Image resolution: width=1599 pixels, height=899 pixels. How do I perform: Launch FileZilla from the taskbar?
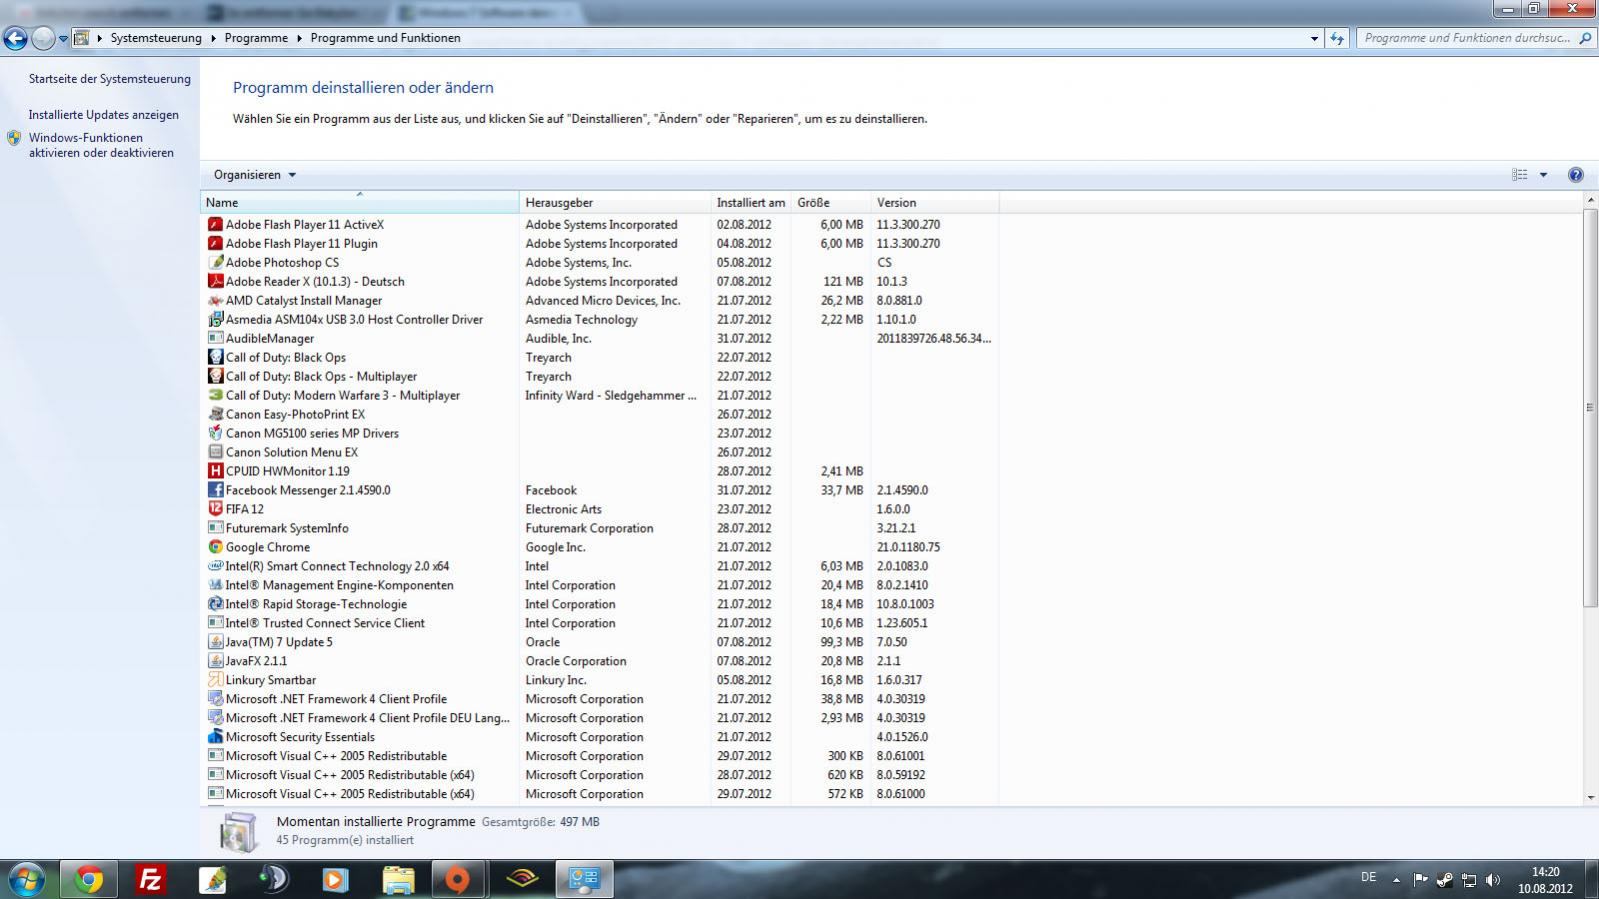(x=151, y=880)
